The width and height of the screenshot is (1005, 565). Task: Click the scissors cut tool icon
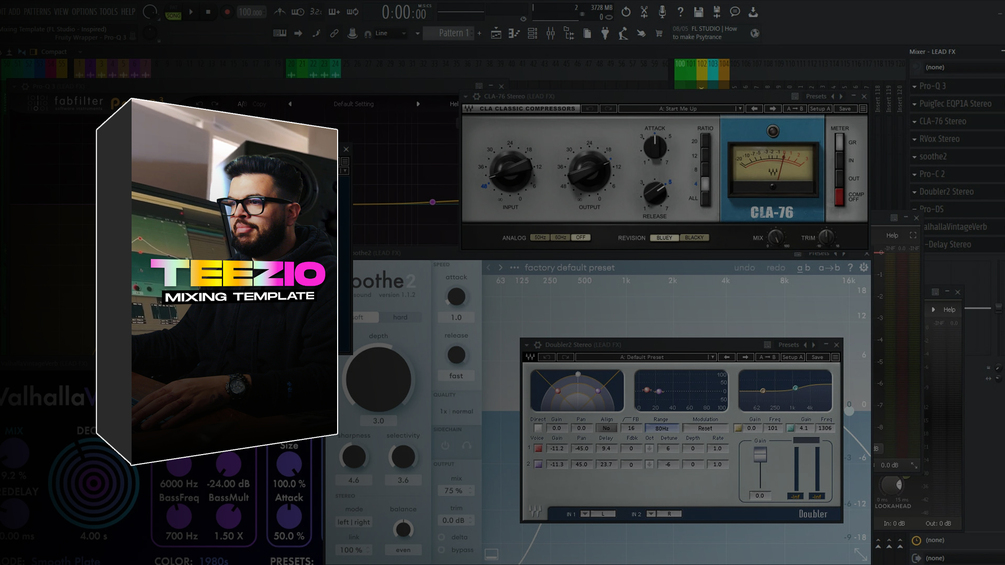644,12
